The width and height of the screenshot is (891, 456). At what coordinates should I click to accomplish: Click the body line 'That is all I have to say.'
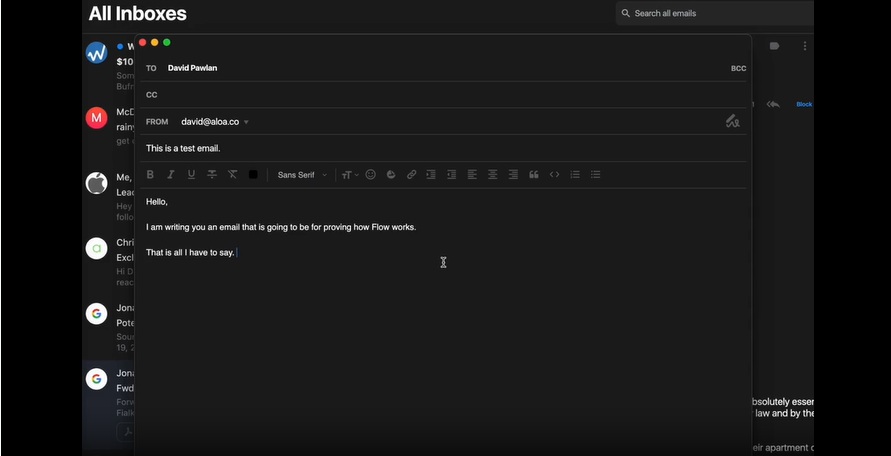click(x=190, y=252)
